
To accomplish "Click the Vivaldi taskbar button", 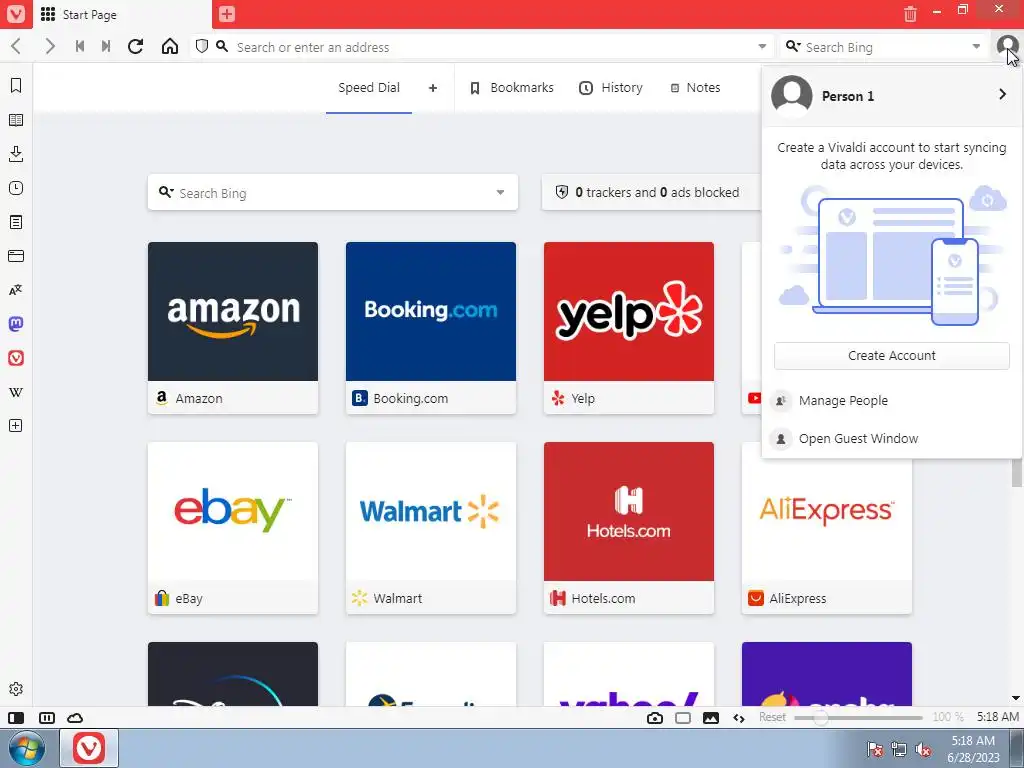I will pyautogui.click(x=89, y=748).
